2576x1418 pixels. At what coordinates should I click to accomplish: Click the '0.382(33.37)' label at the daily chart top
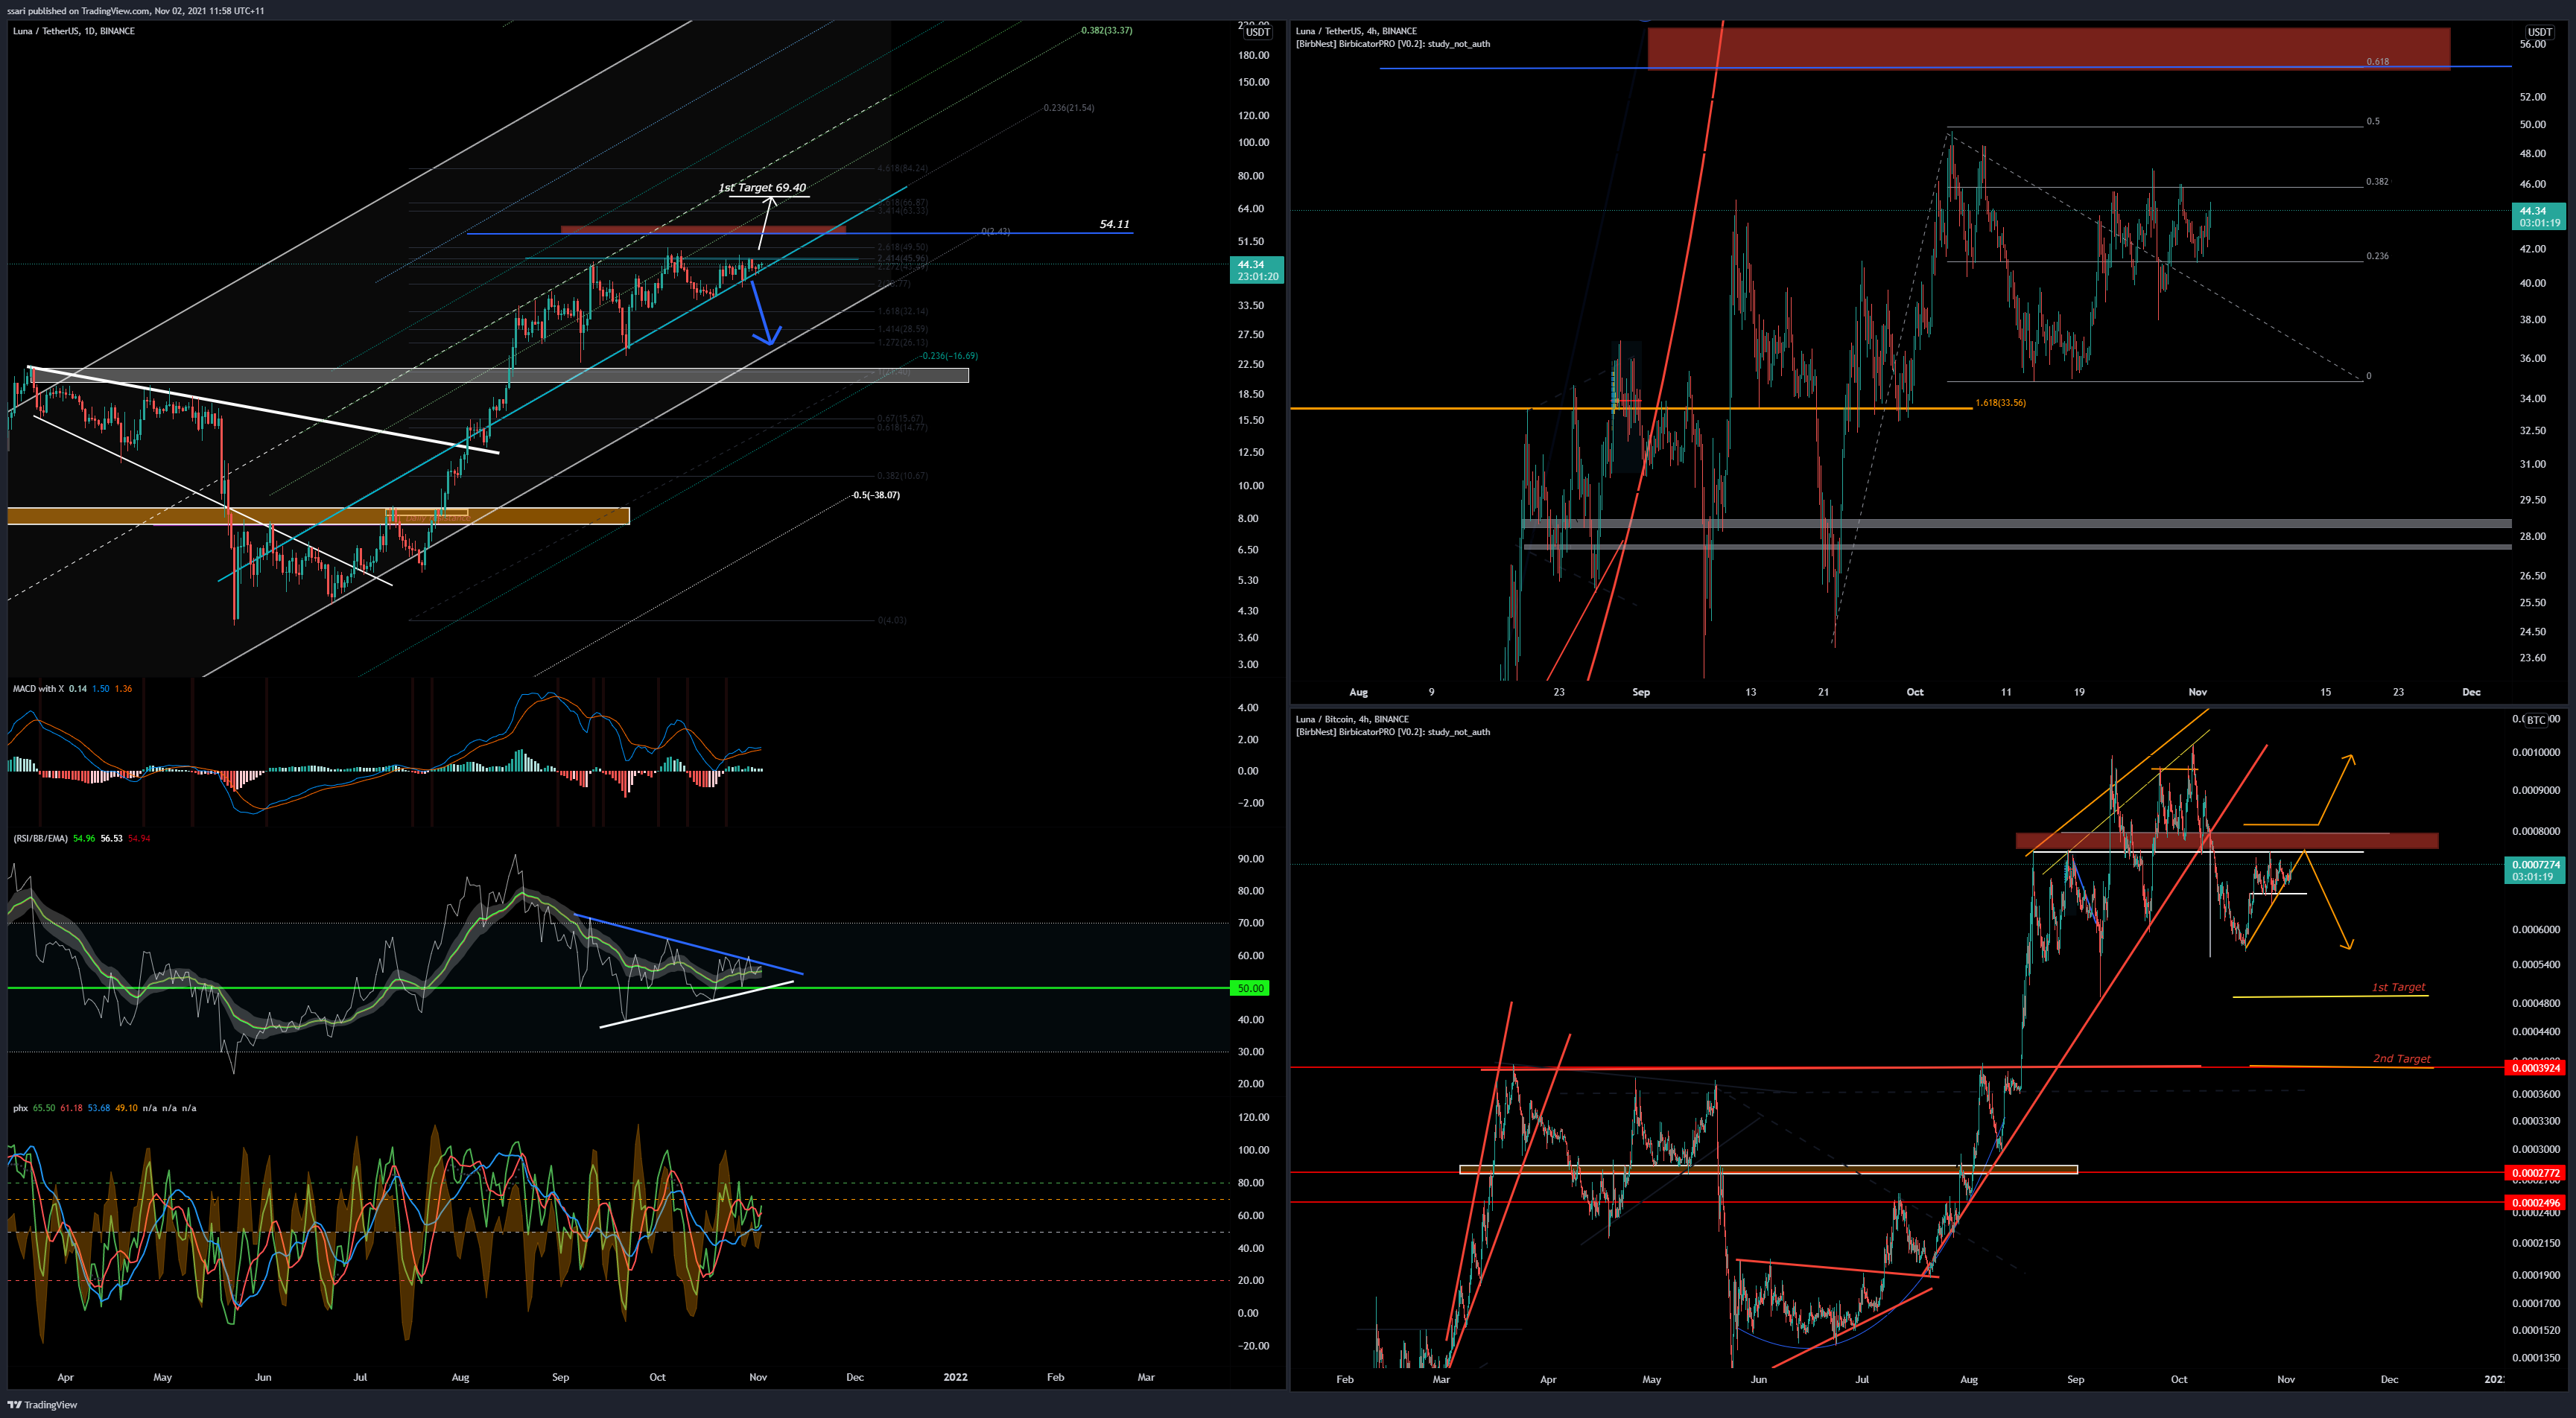[x=1106, y=30]
